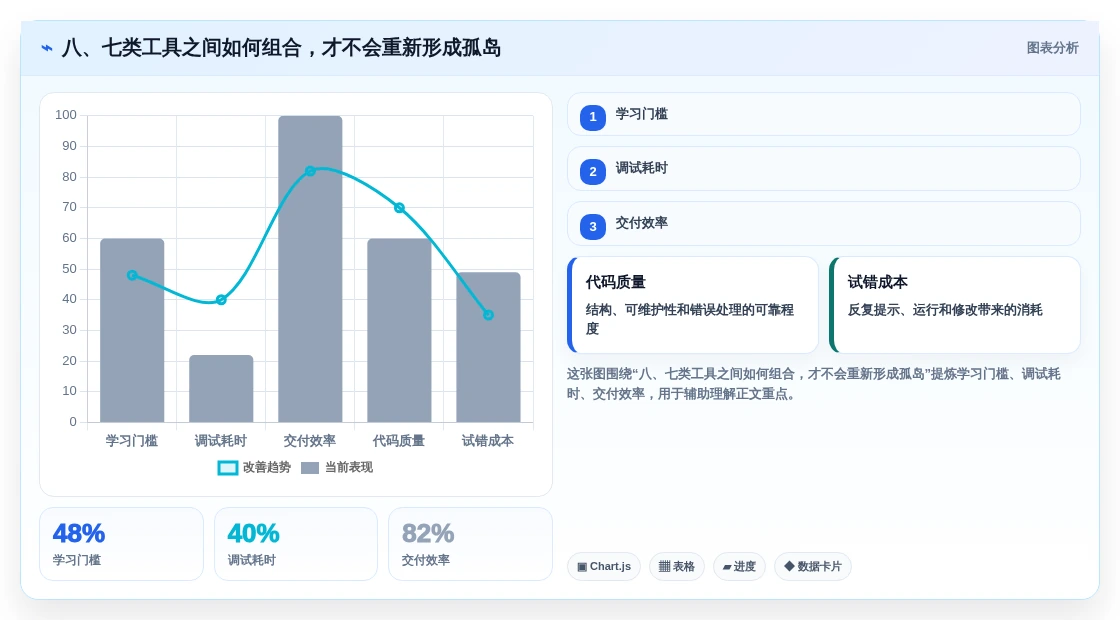Viewport: 1120px width, 620px height.
Task: Click the trend line point above 调试耗时
Action: point(221,300)
